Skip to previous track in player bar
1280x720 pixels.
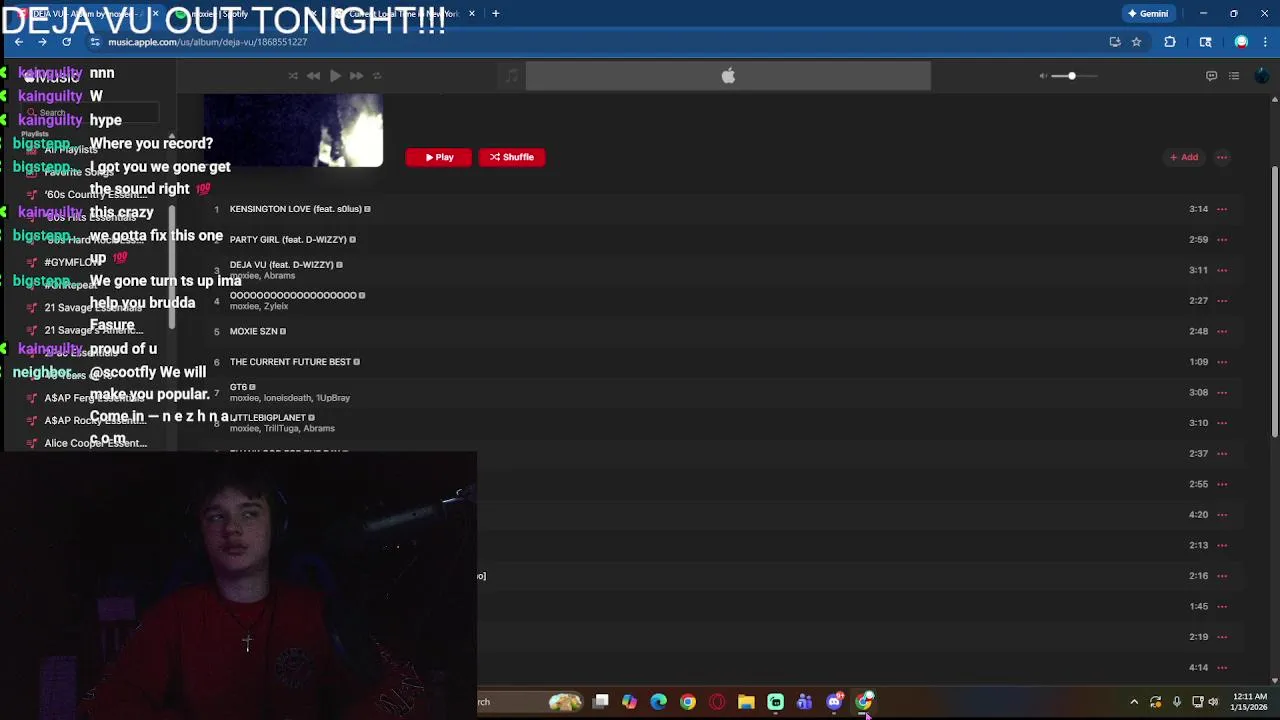point(313,76)
